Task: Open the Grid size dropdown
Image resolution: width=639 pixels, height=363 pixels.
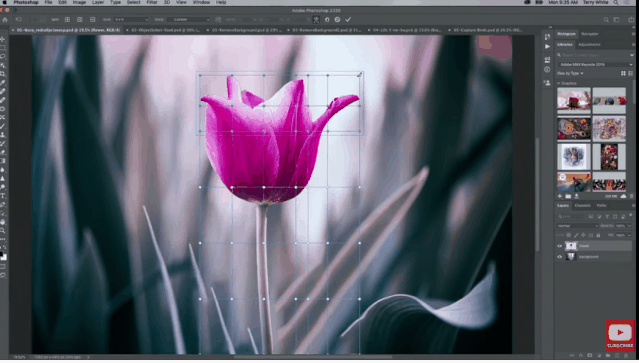Action: point(131,19)
